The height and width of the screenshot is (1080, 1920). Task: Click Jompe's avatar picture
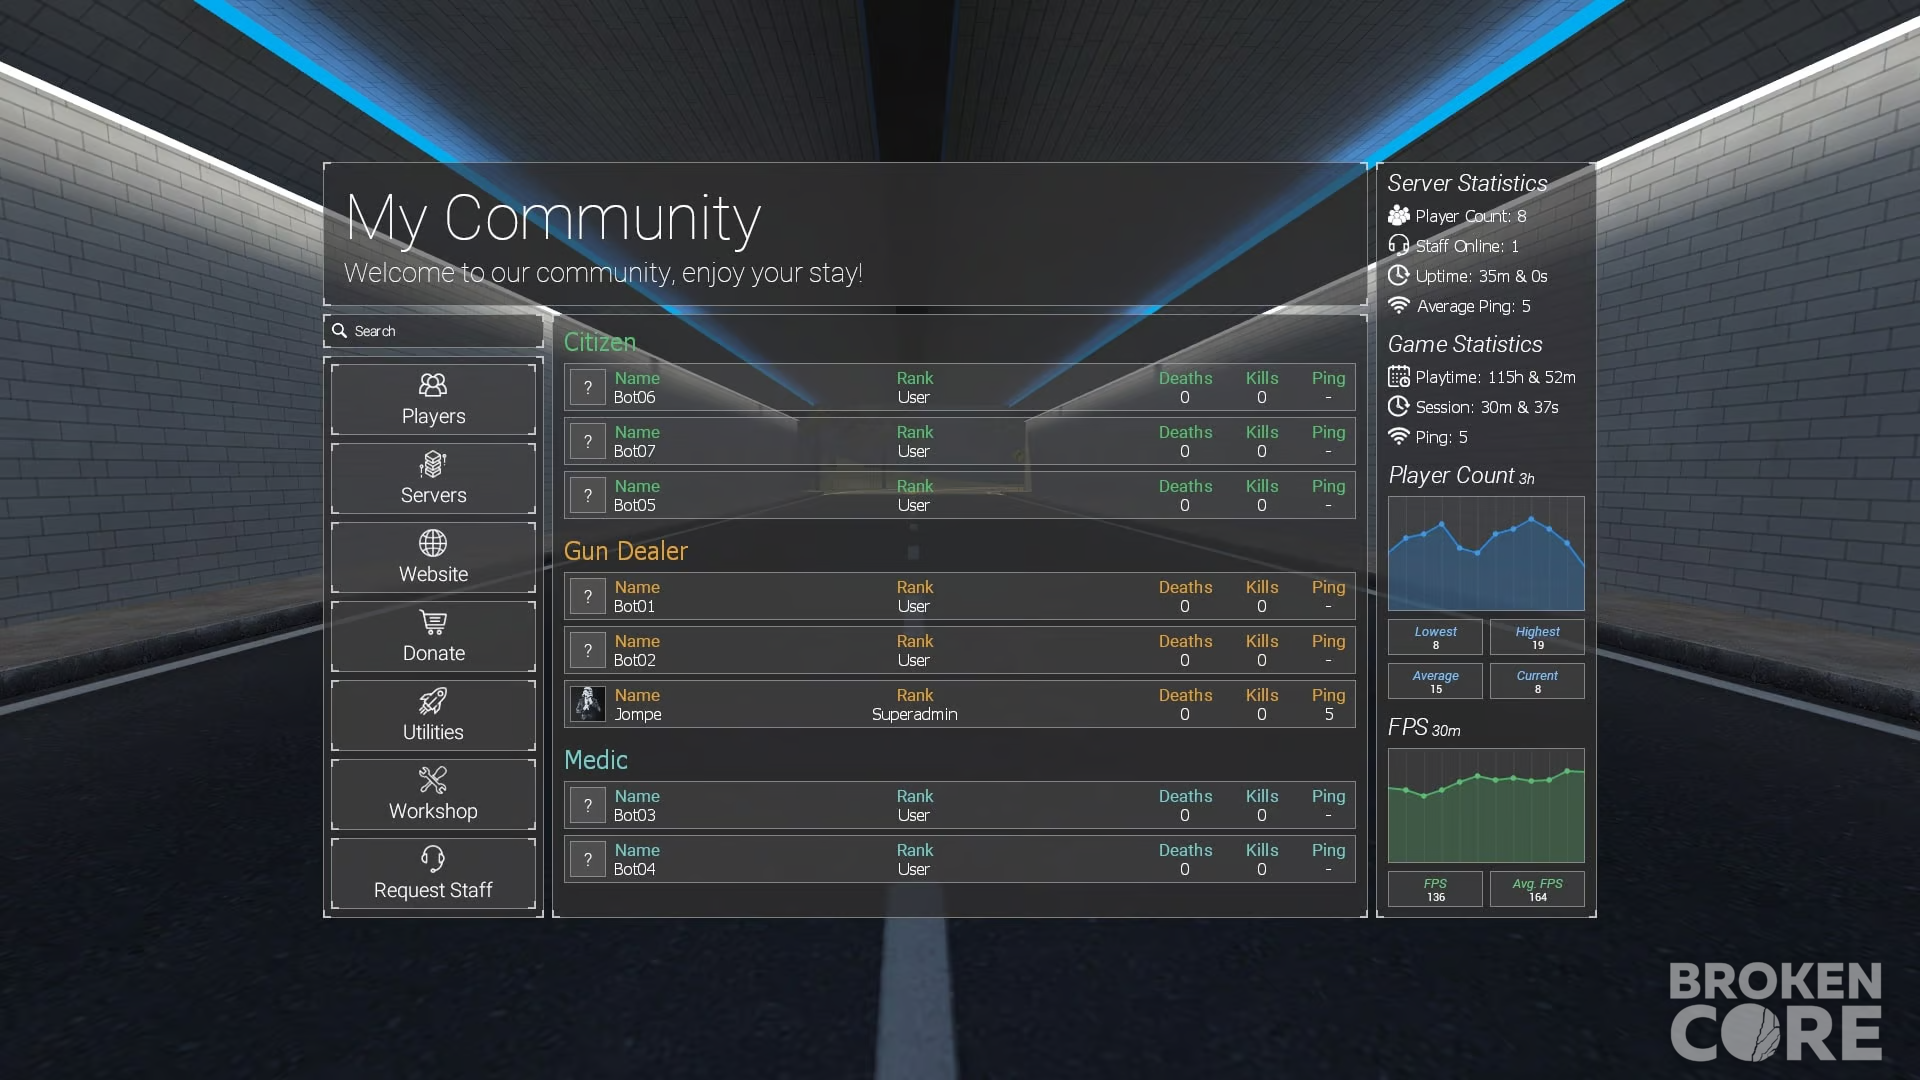click(588, 704)
